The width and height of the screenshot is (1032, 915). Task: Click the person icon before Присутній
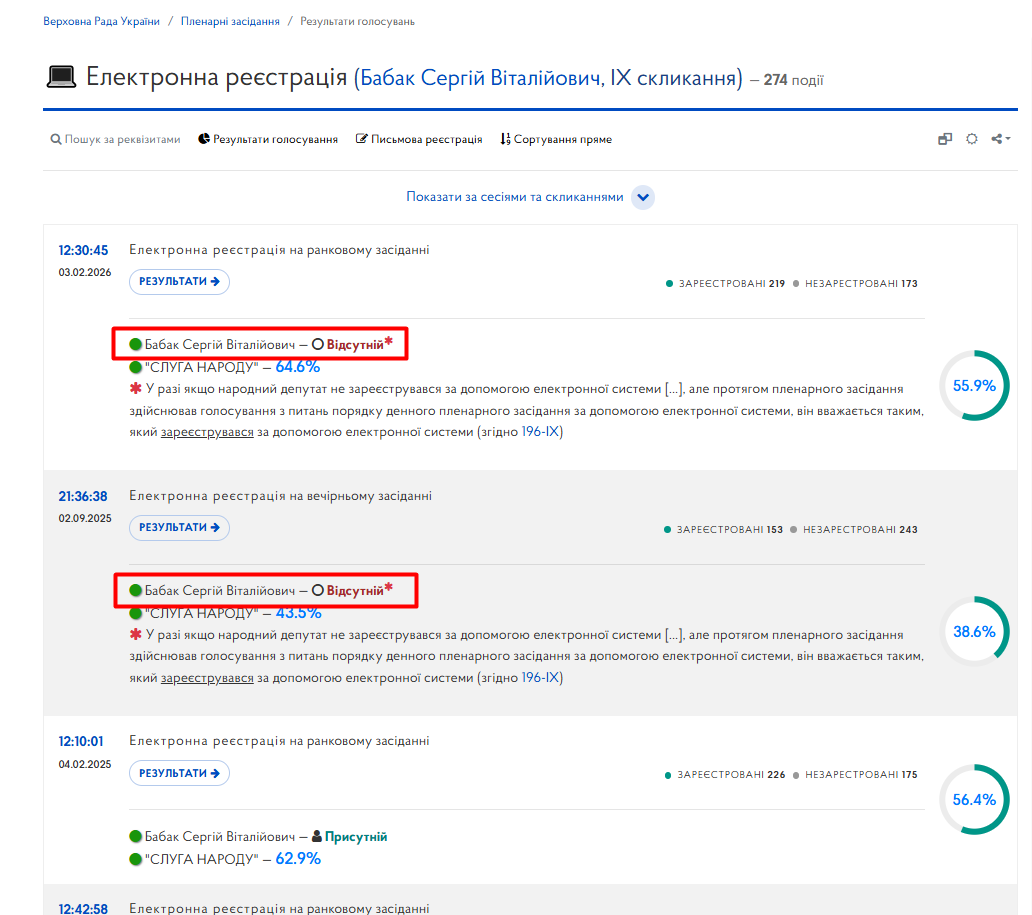pos(317,836)
